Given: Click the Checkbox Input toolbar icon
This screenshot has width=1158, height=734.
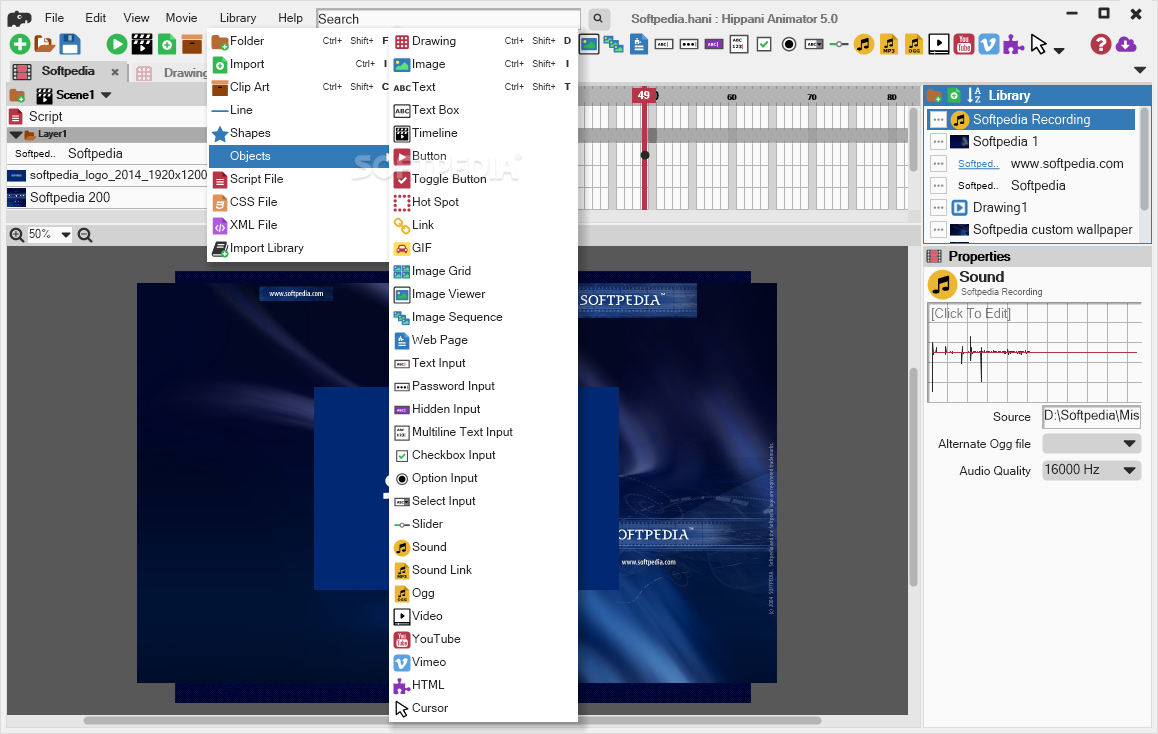Looking at the screenshot, I should [x=764, y=44].
